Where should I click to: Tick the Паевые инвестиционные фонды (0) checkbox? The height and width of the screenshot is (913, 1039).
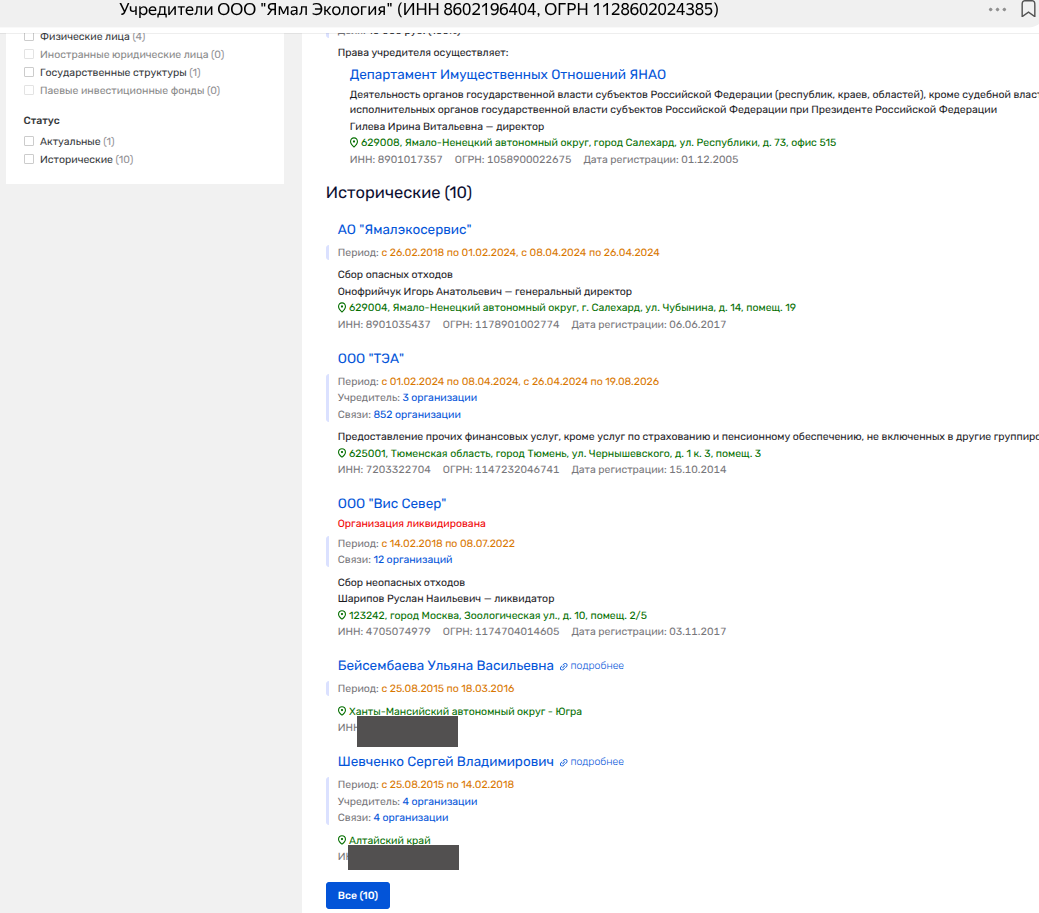tap(28, 90)
